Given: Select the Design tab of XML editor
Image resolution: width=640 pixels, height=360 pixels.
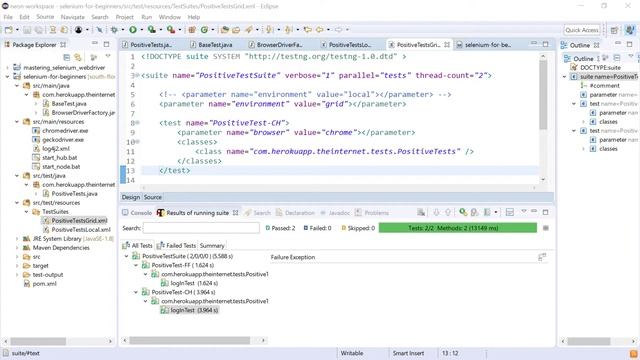Looking at the screenshot, I should tap(131, 197).
